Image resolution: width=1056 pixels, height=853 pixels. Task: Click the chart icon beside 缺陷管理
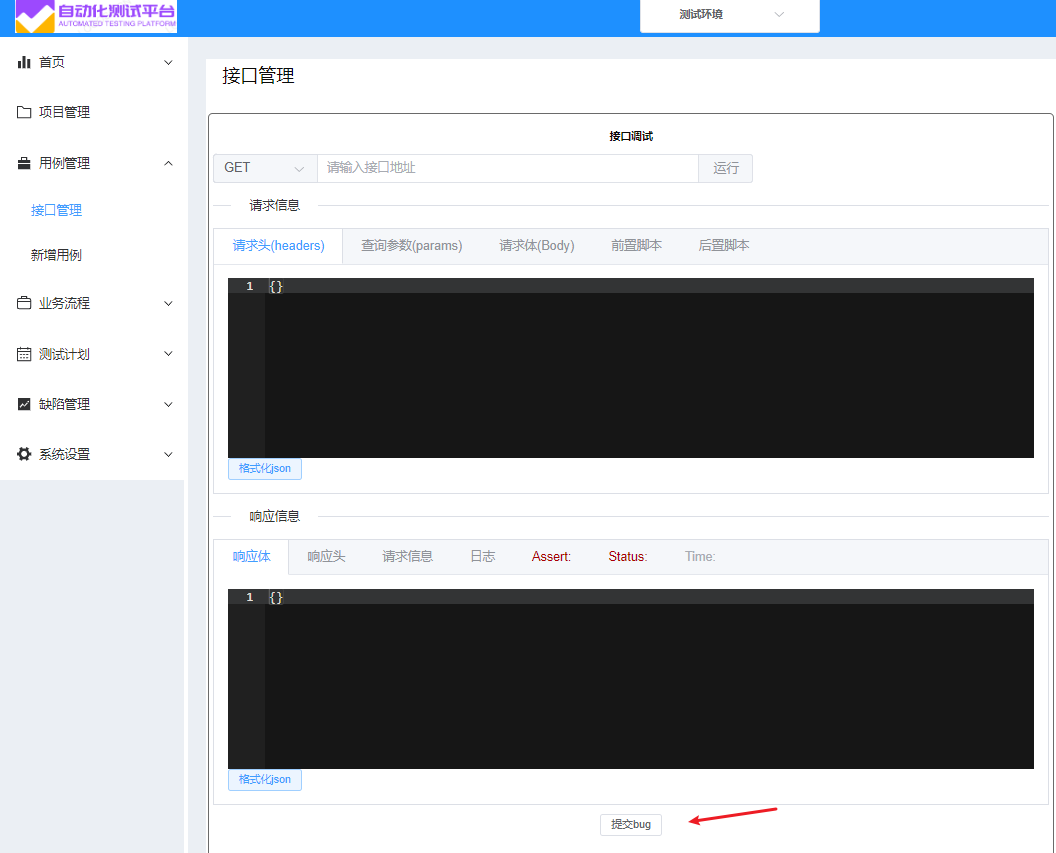24,404
